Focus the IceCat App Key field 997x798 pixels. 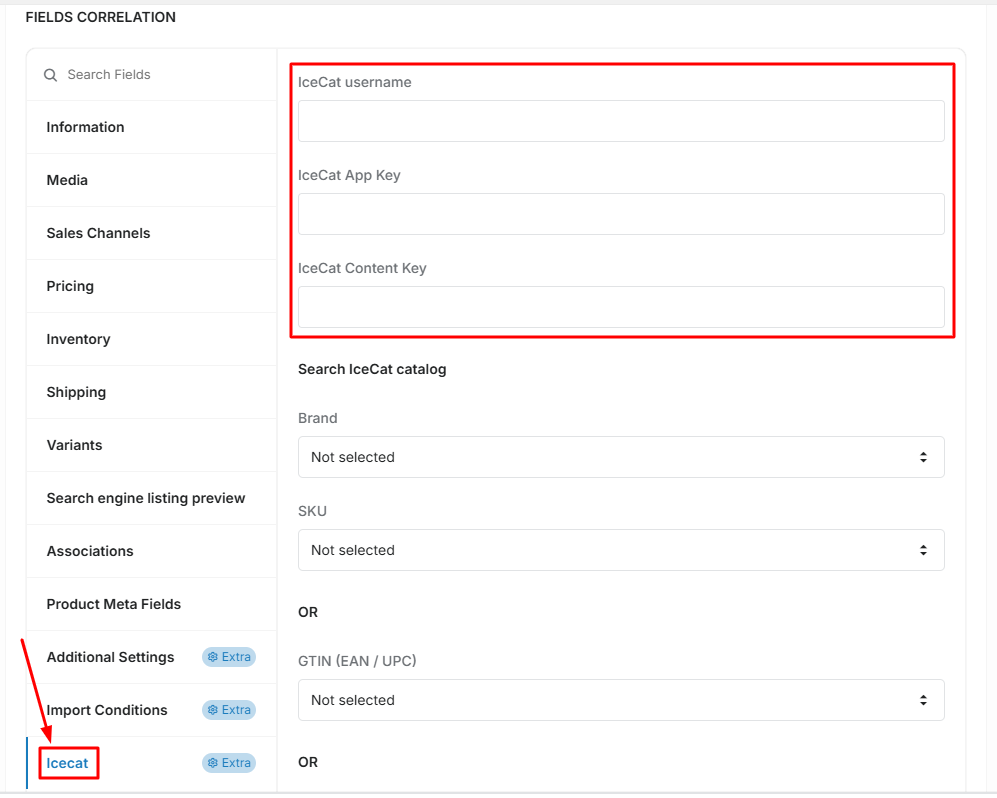(621, 214)
